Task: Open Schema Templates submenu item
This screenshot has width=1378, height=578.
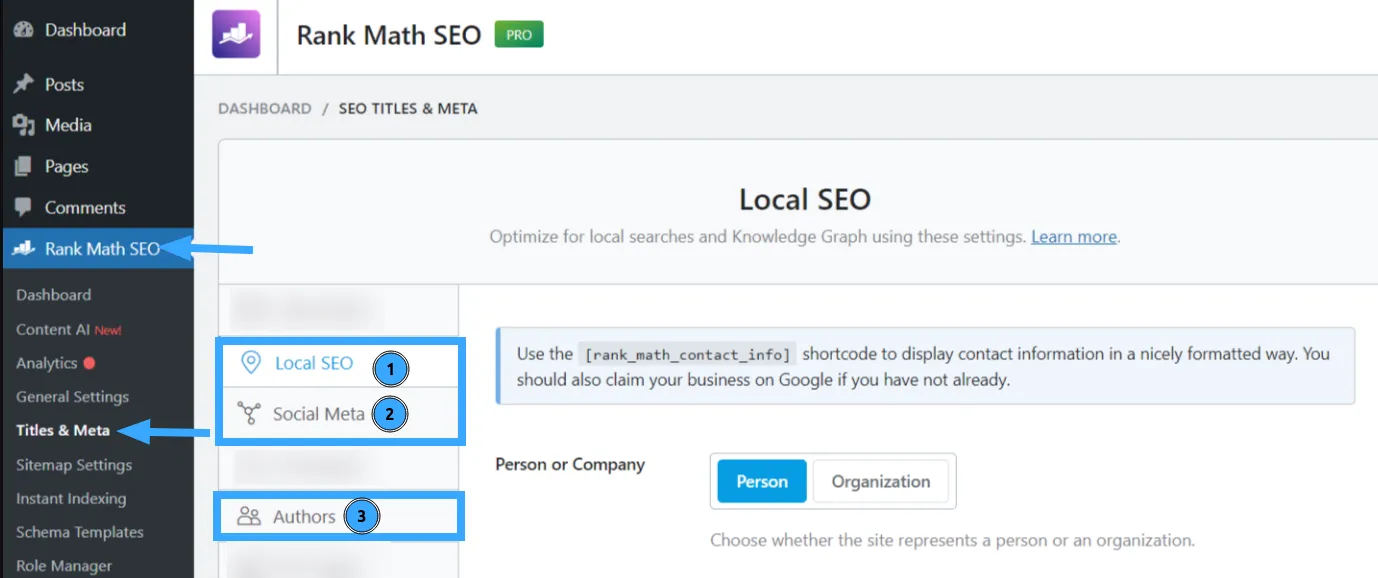Action: pos(80,532)
